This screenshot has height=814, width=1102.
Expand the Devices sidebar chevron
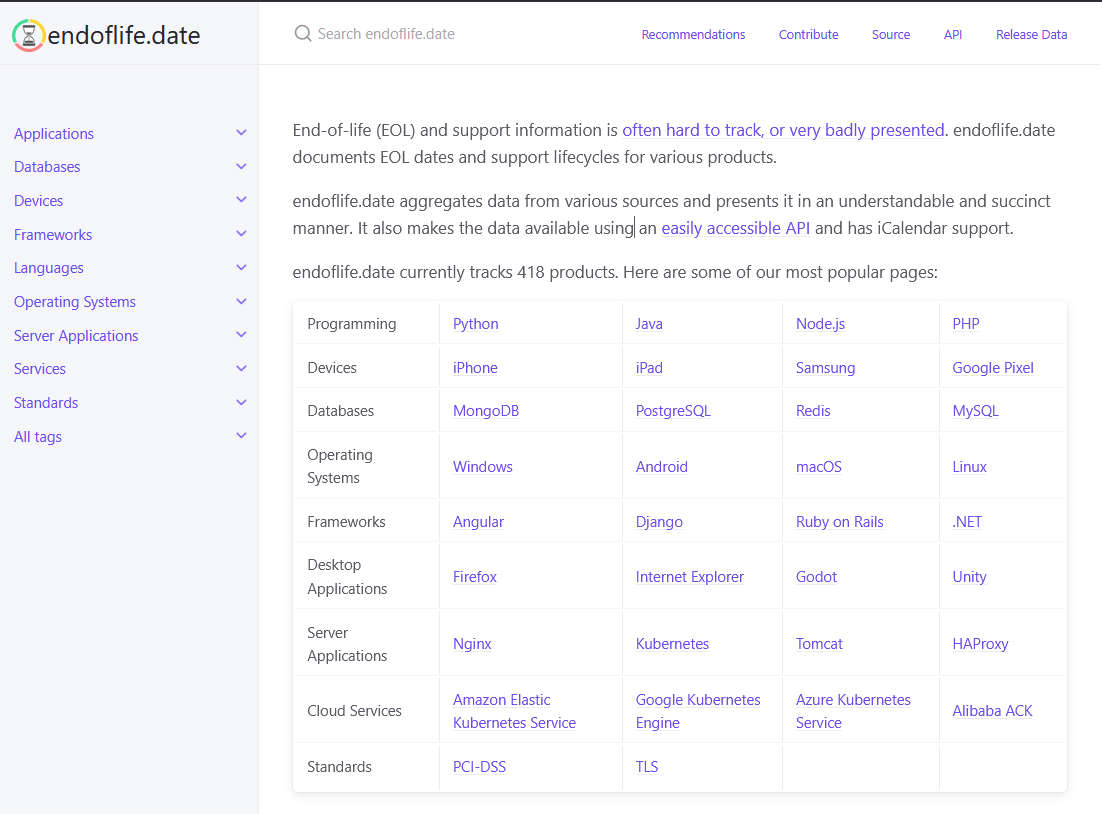pos(241,200)
